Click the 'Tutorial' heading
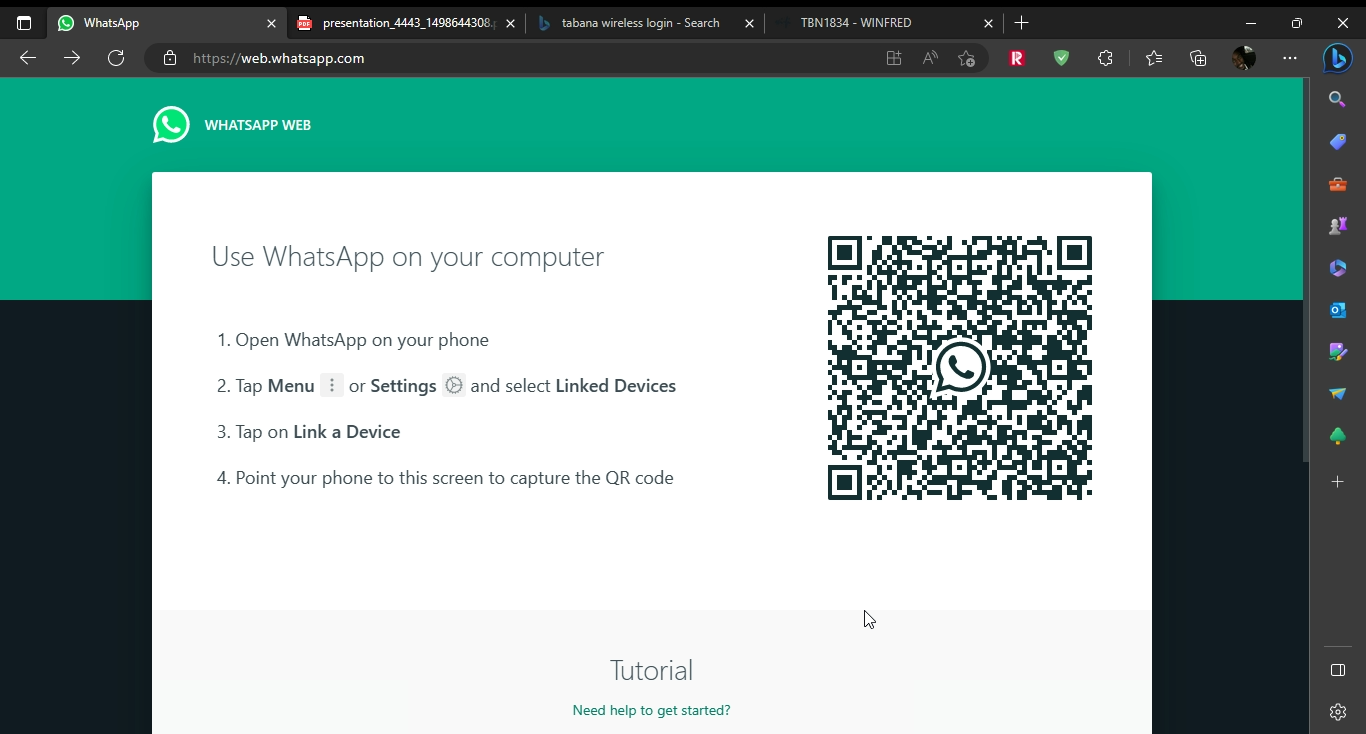 pyautogui.click(x=651, y=670)
